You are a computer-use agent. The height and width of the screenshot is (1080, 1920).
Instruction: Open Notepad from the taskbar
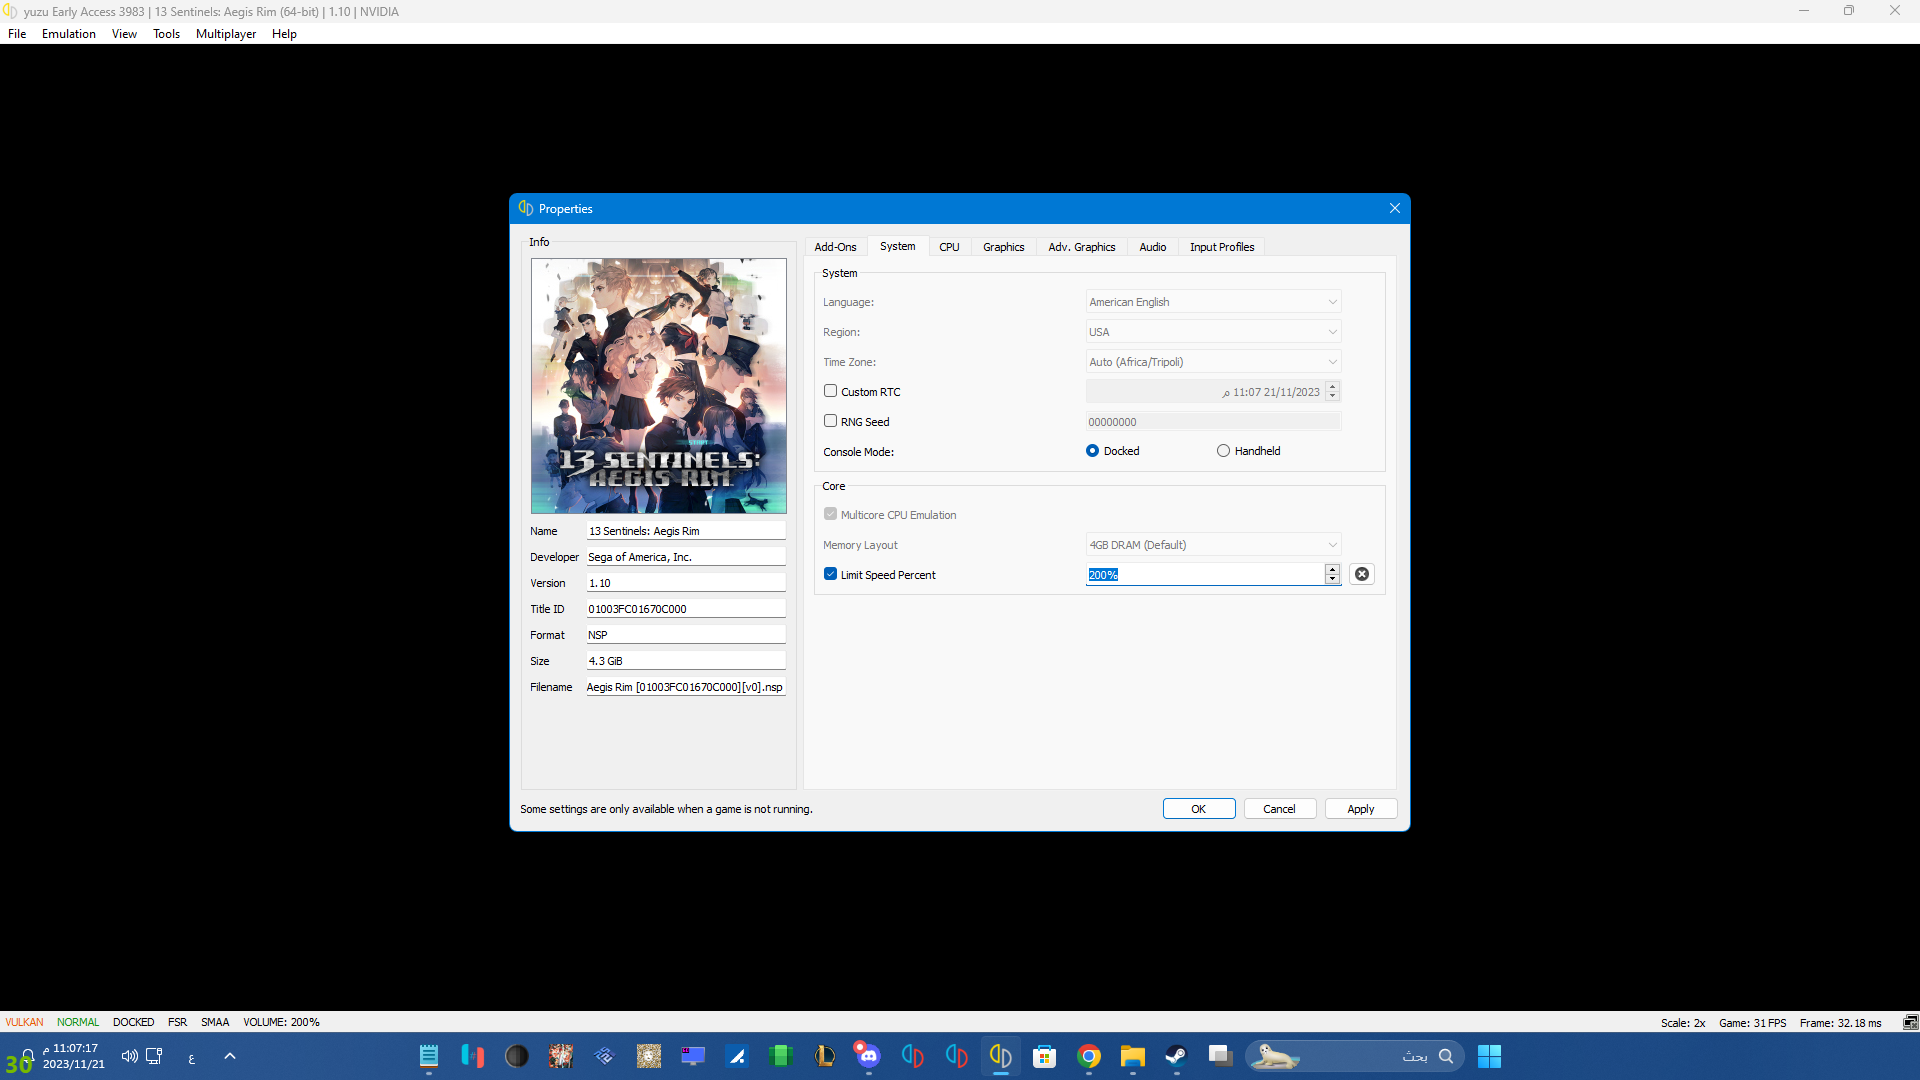point(429,1056)
